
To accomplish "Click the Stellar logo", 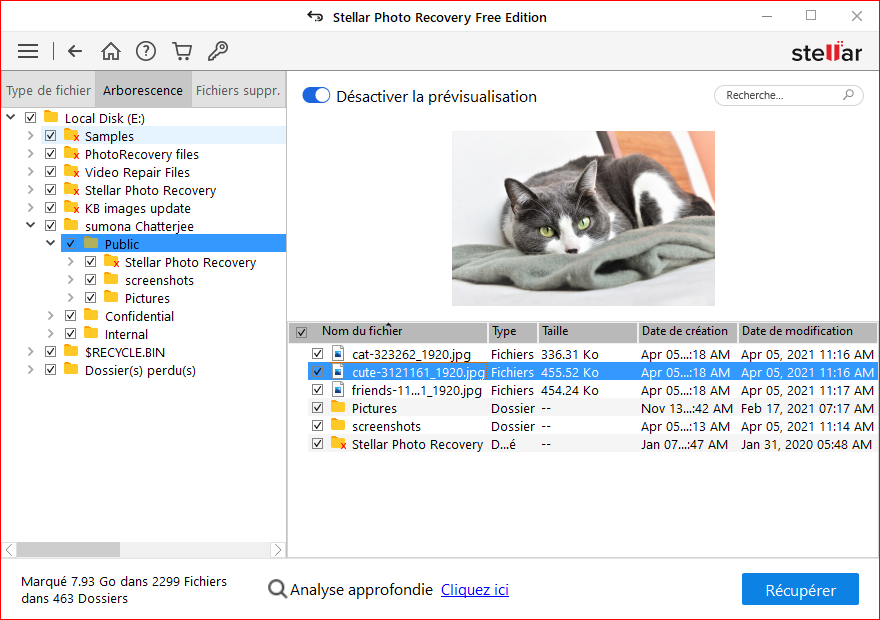I will pyautogui.click(x=826, y=52).
